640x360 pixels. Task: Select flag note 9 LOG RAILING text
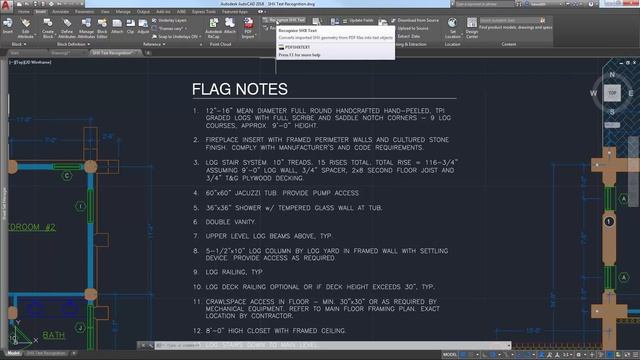point(234,272)
